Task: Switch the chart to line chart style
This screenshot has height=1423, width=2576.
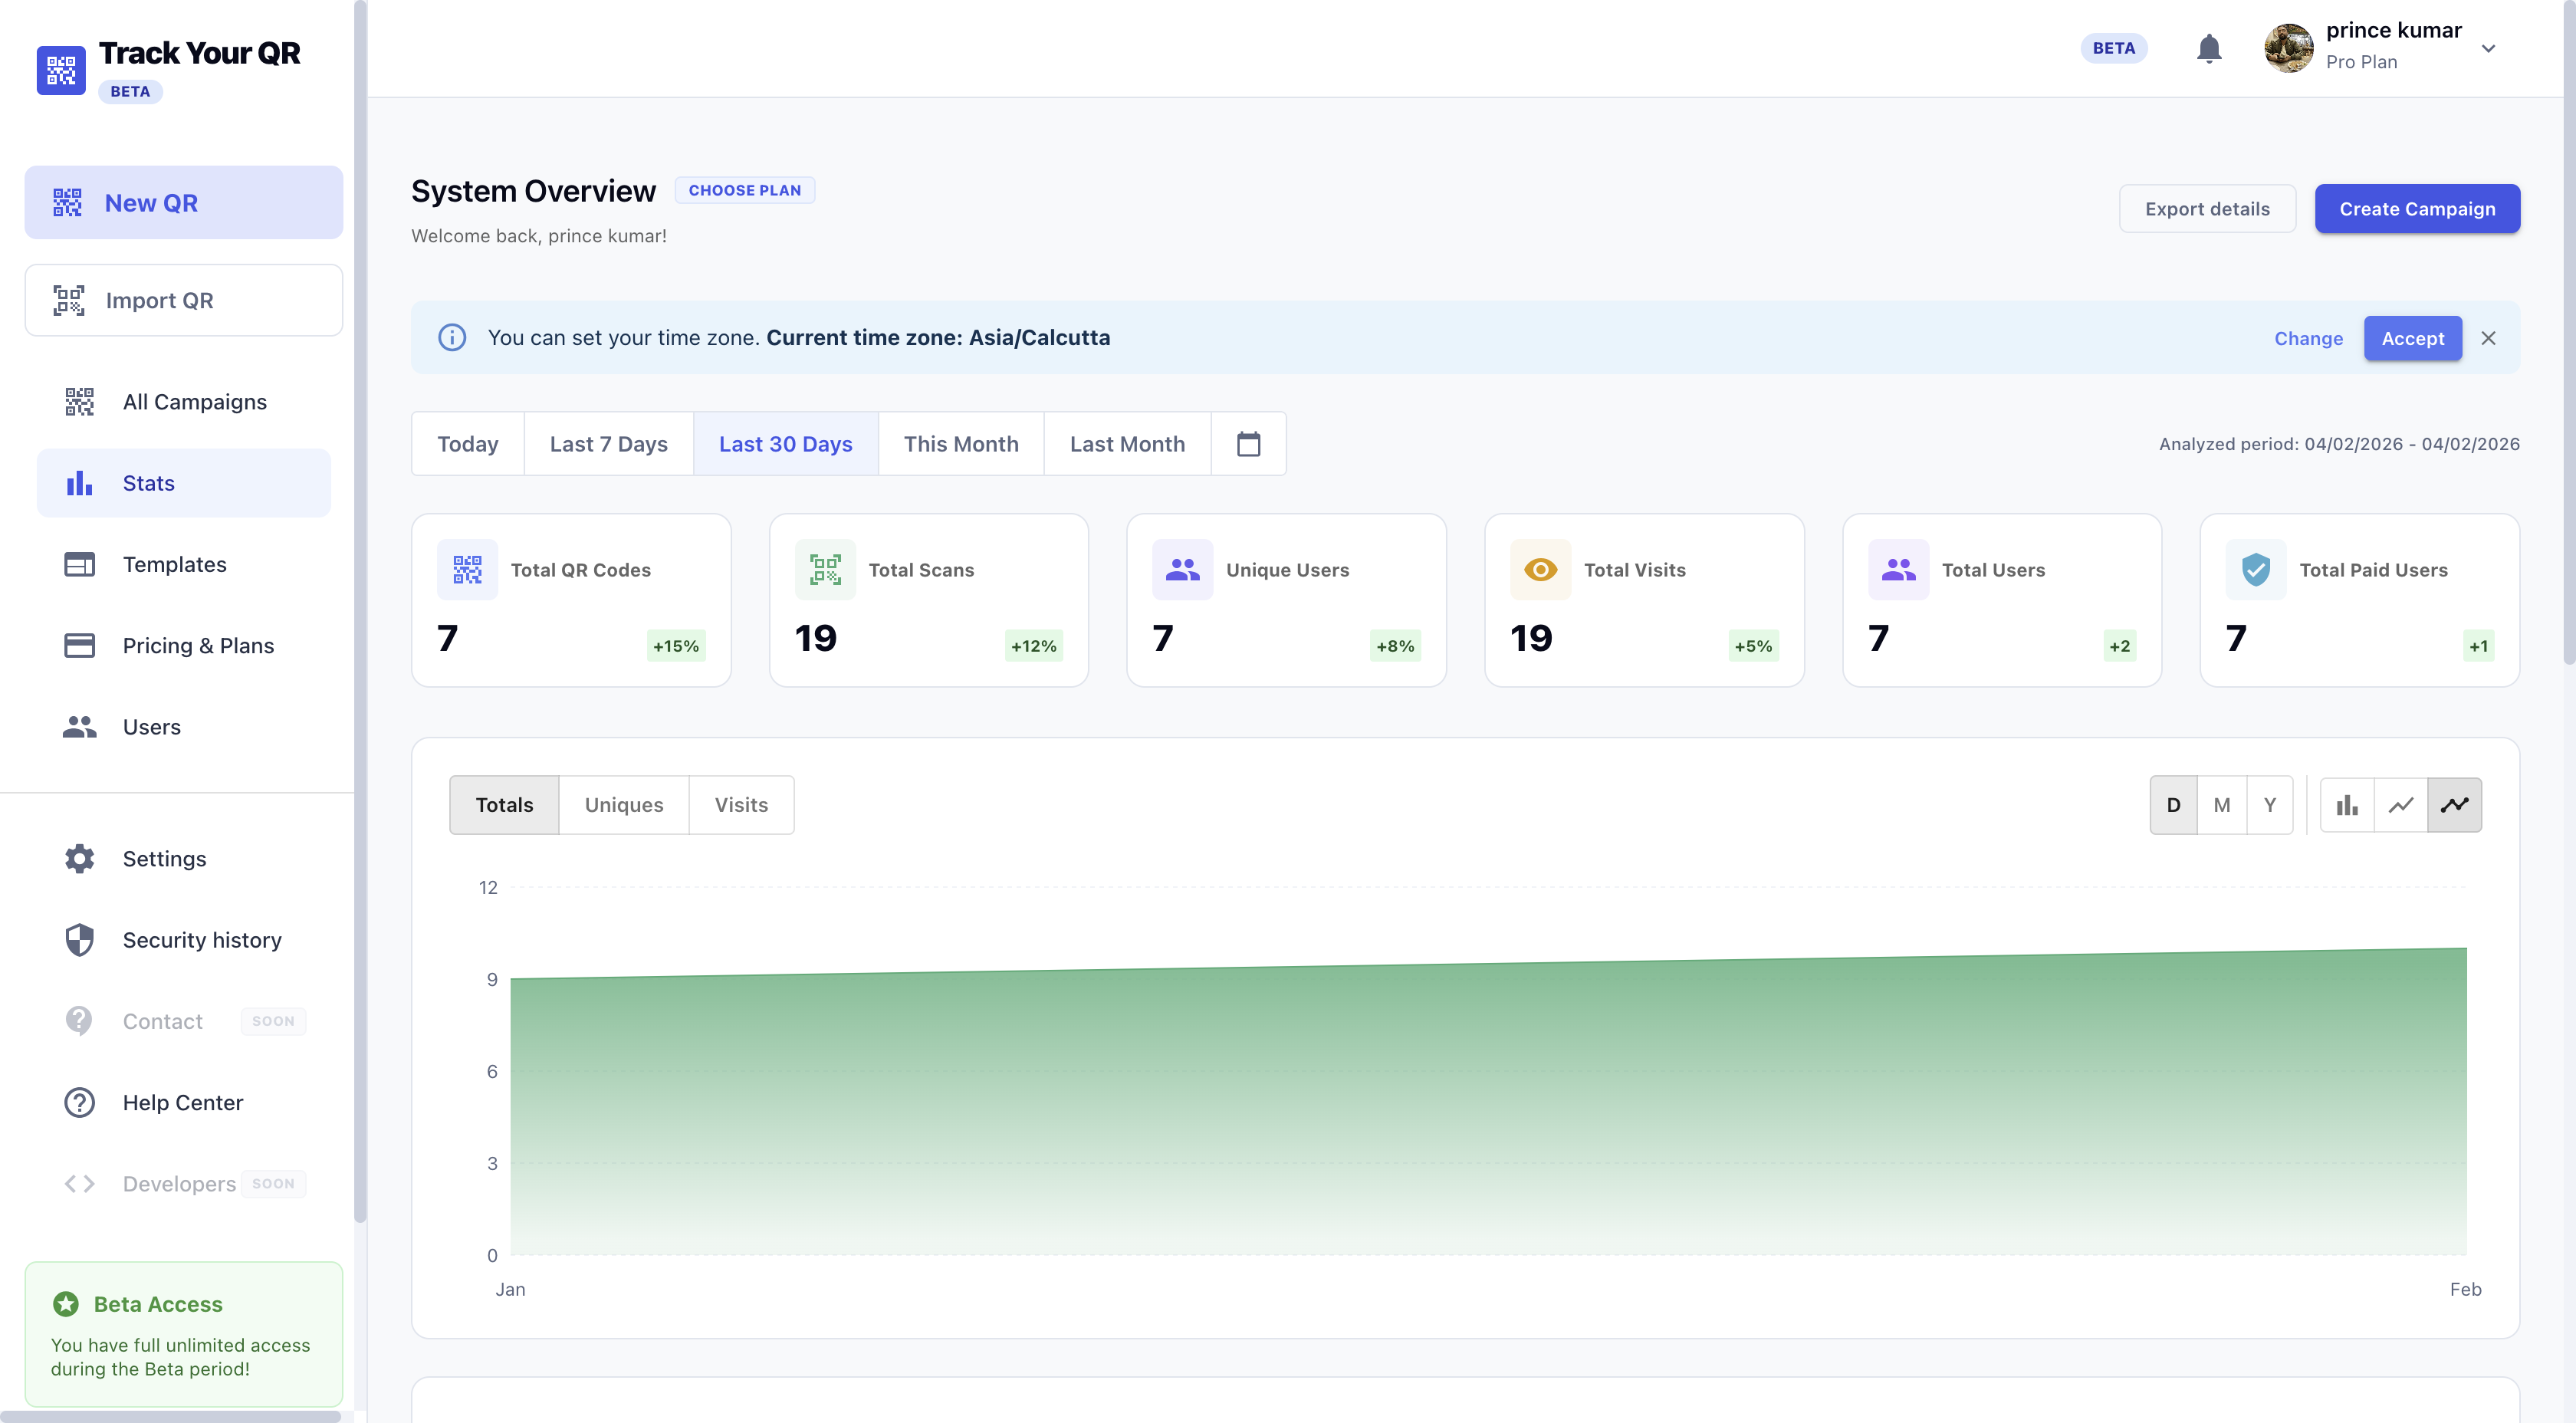Action: (2401, 804)
